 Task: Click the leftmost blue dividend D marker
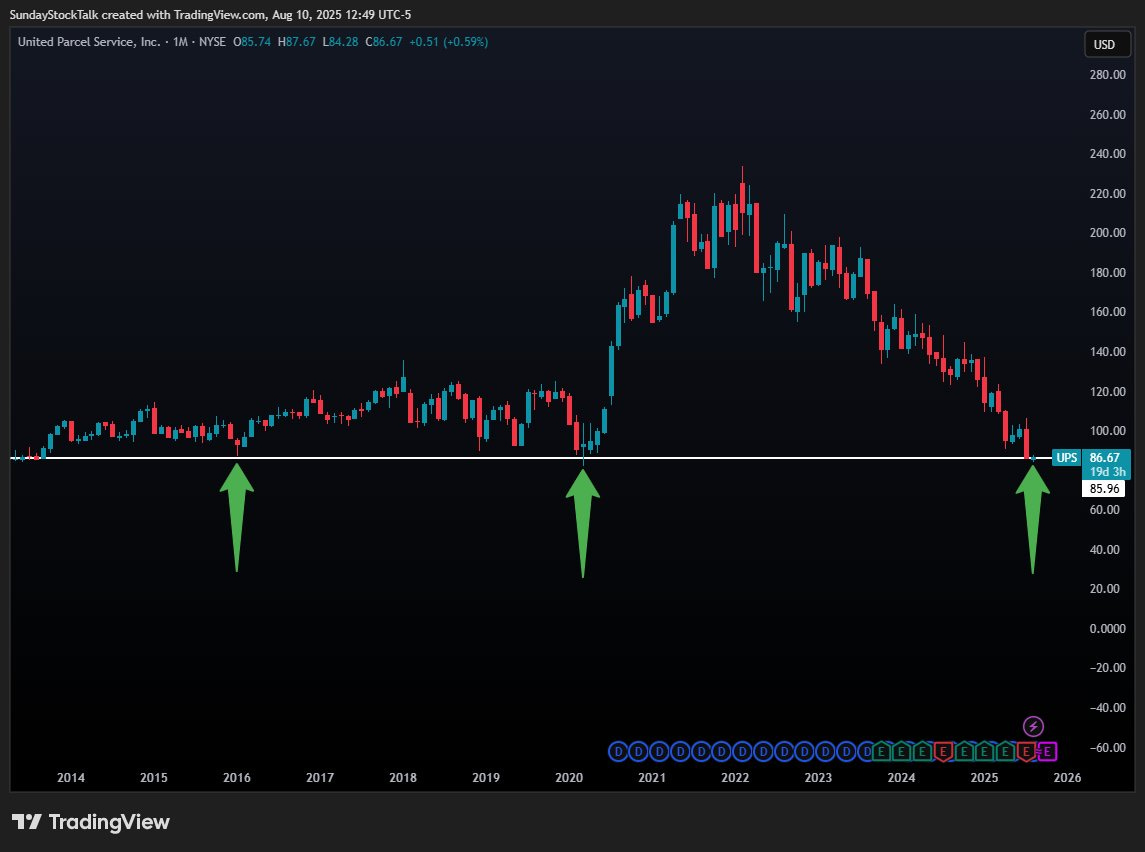(x=619, y=751)
